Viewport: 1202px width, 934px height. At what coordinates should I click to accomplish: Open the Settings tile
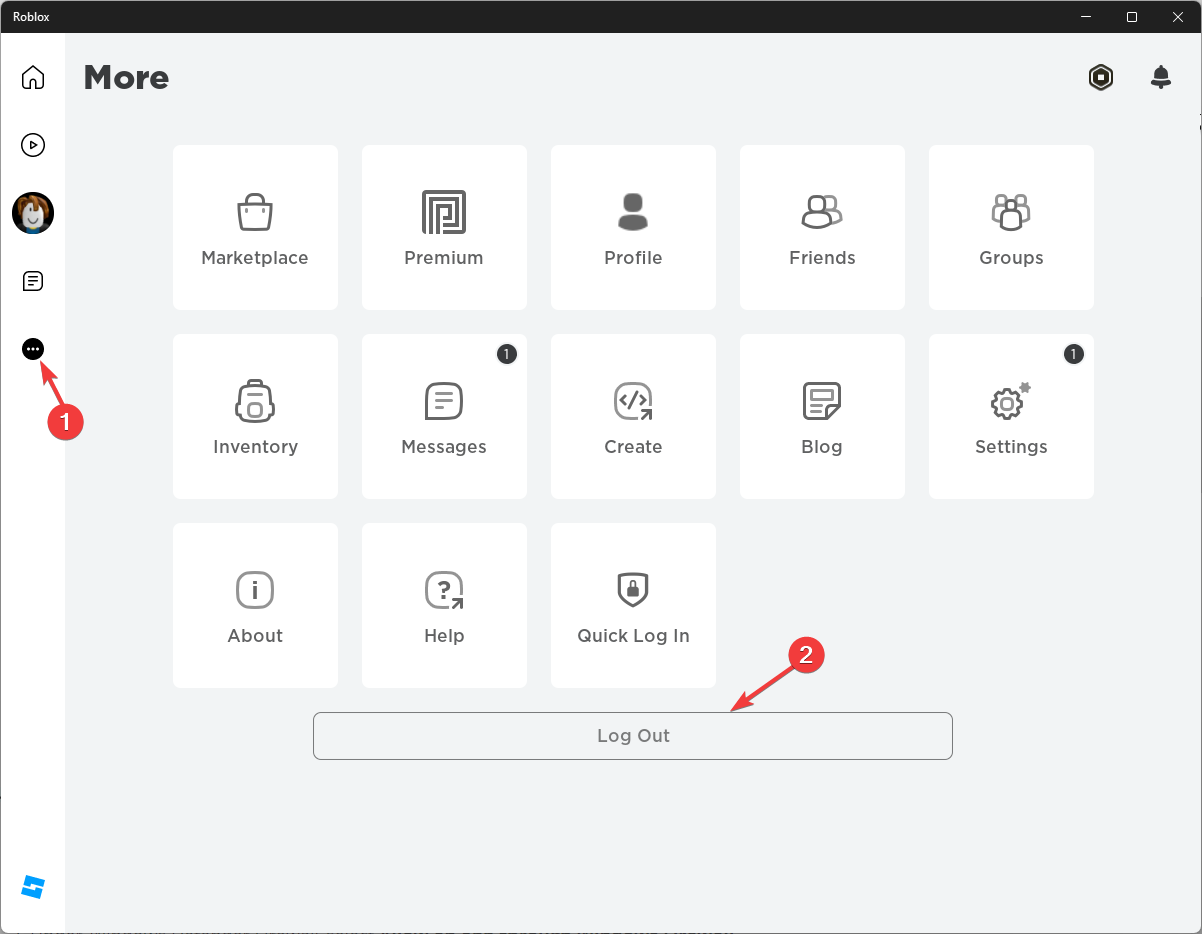(1011, 416)
